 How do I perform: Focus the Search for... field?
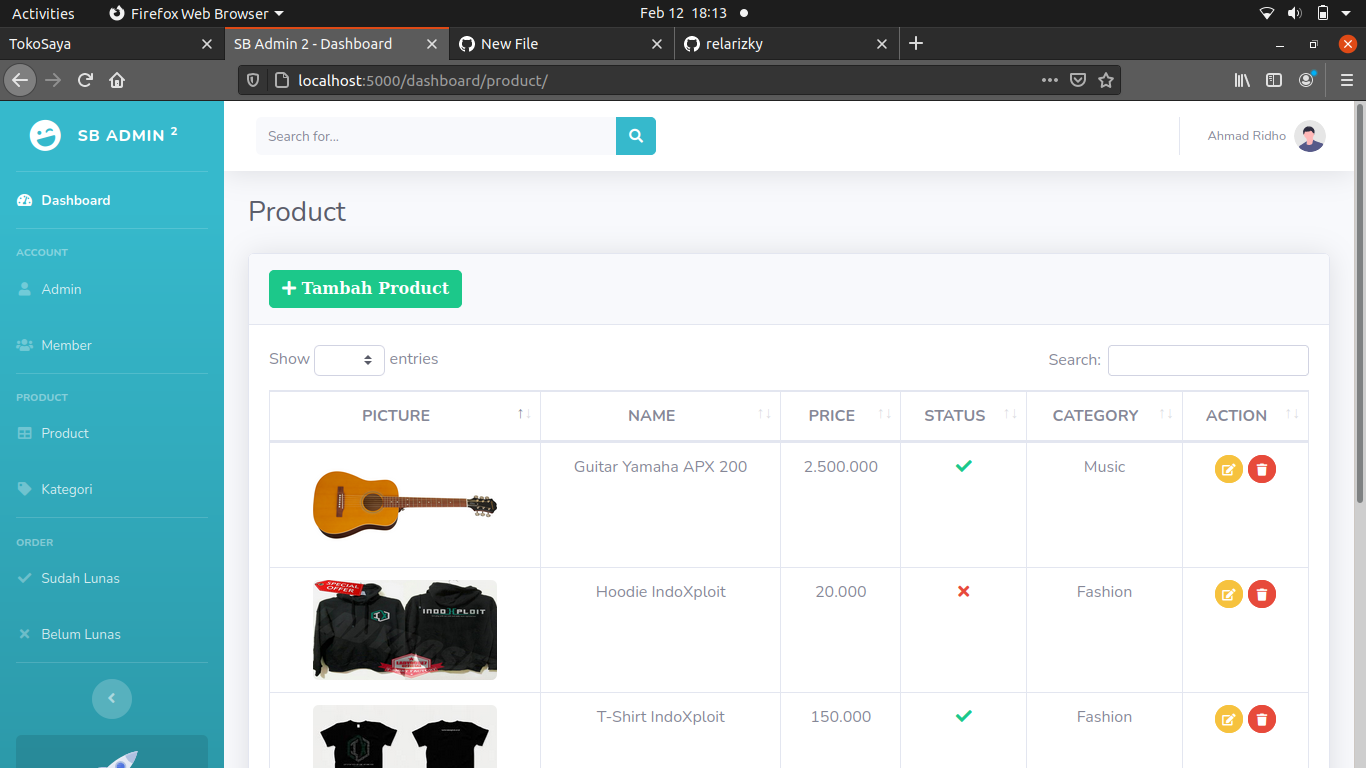tap(436, 136)
